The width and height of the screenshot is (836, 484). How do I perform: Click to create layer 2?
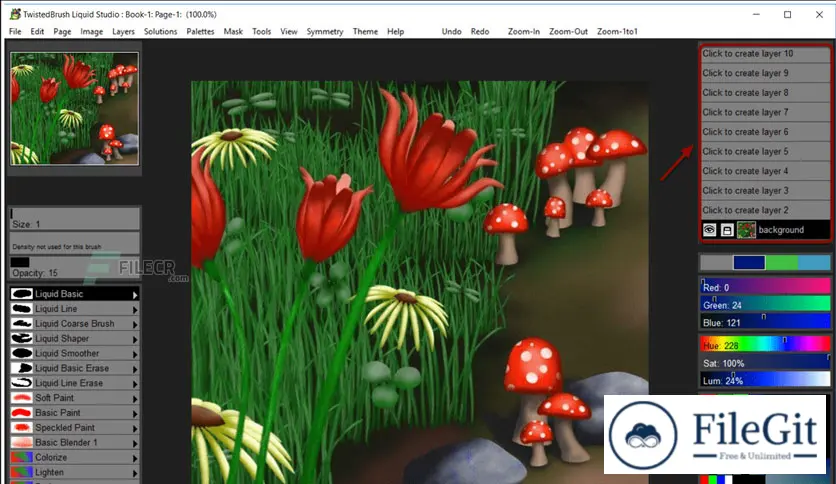point(765,210)
